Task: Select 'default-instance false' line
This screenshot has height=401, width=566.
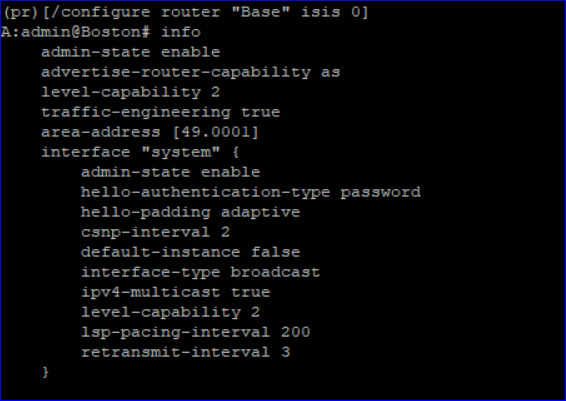Action: [x=190, y=252]
